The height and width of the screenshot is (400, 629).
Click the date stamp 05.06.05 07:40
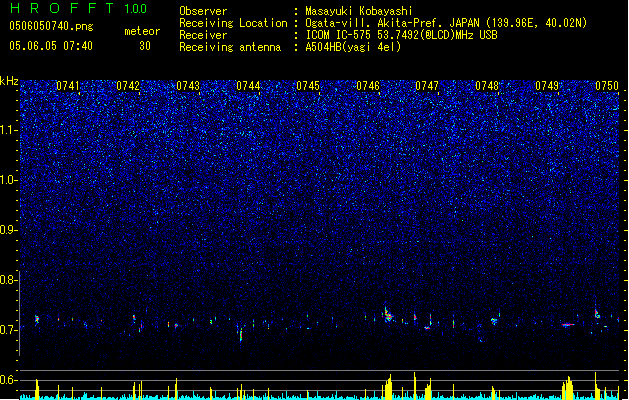pos(51,46)
